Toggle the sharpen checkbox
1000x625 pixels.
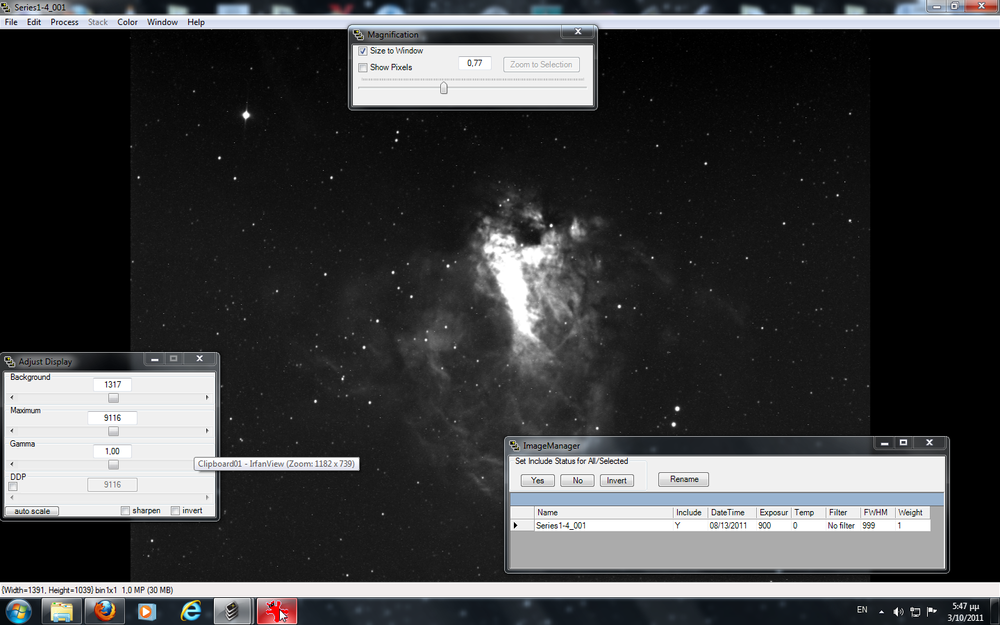point(125,511)
